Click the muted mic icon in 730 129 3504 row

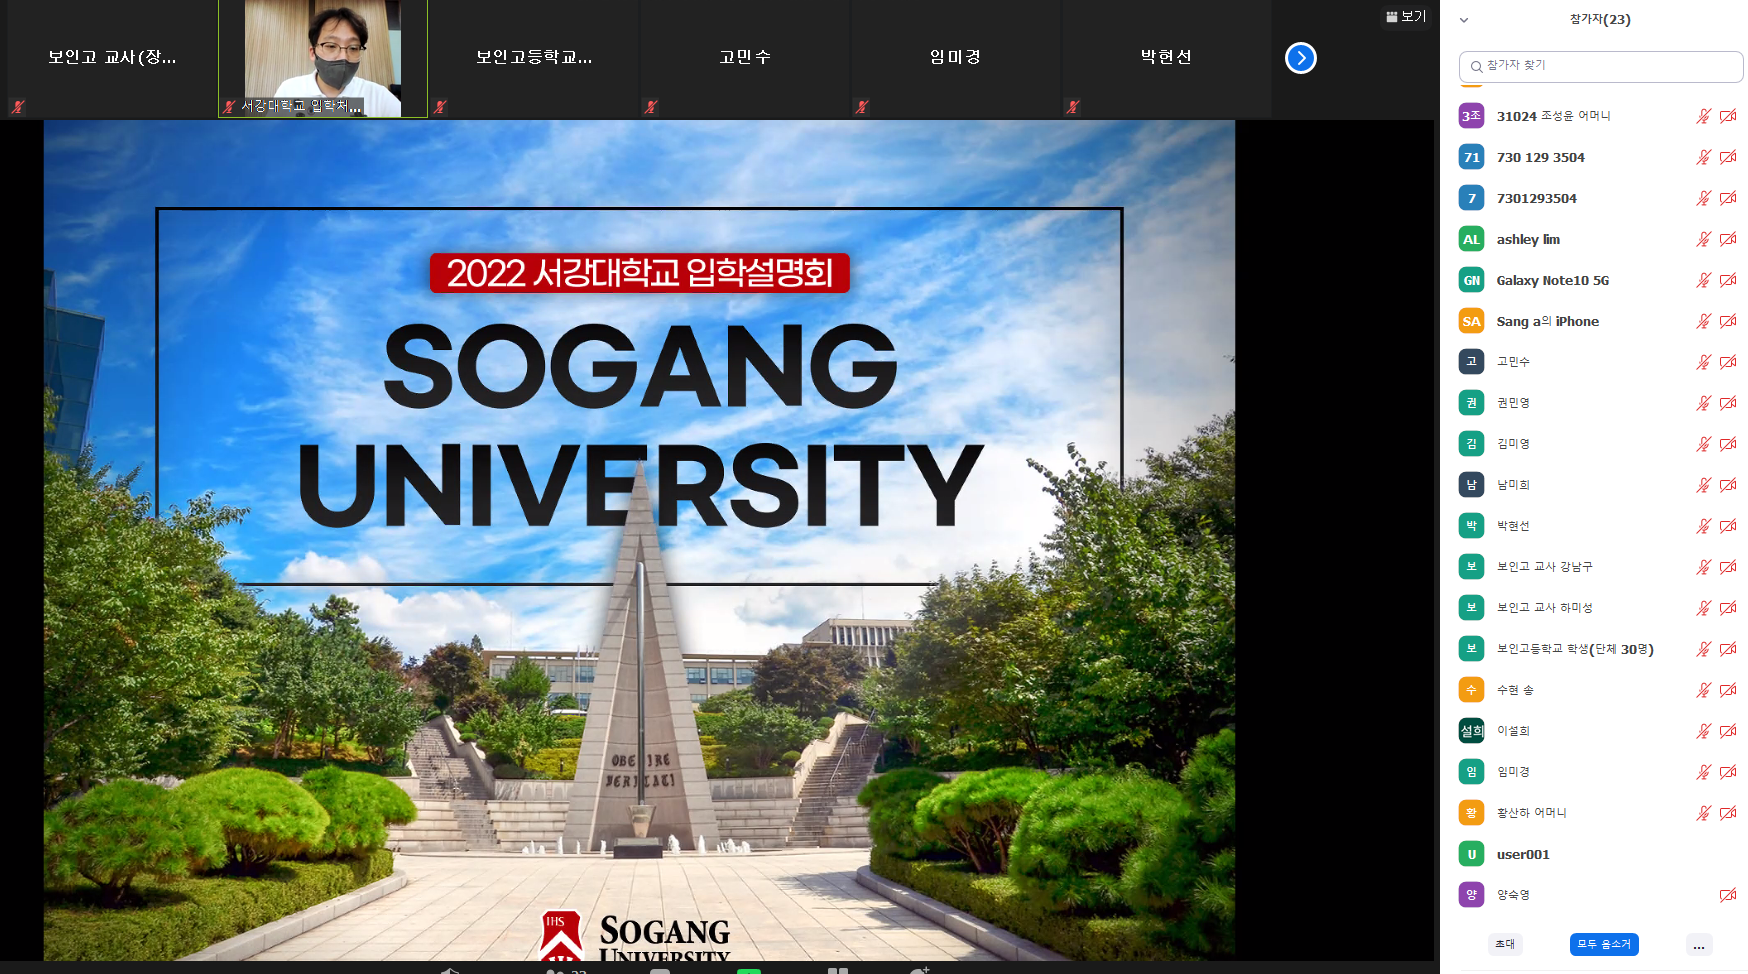[1703, 157]
